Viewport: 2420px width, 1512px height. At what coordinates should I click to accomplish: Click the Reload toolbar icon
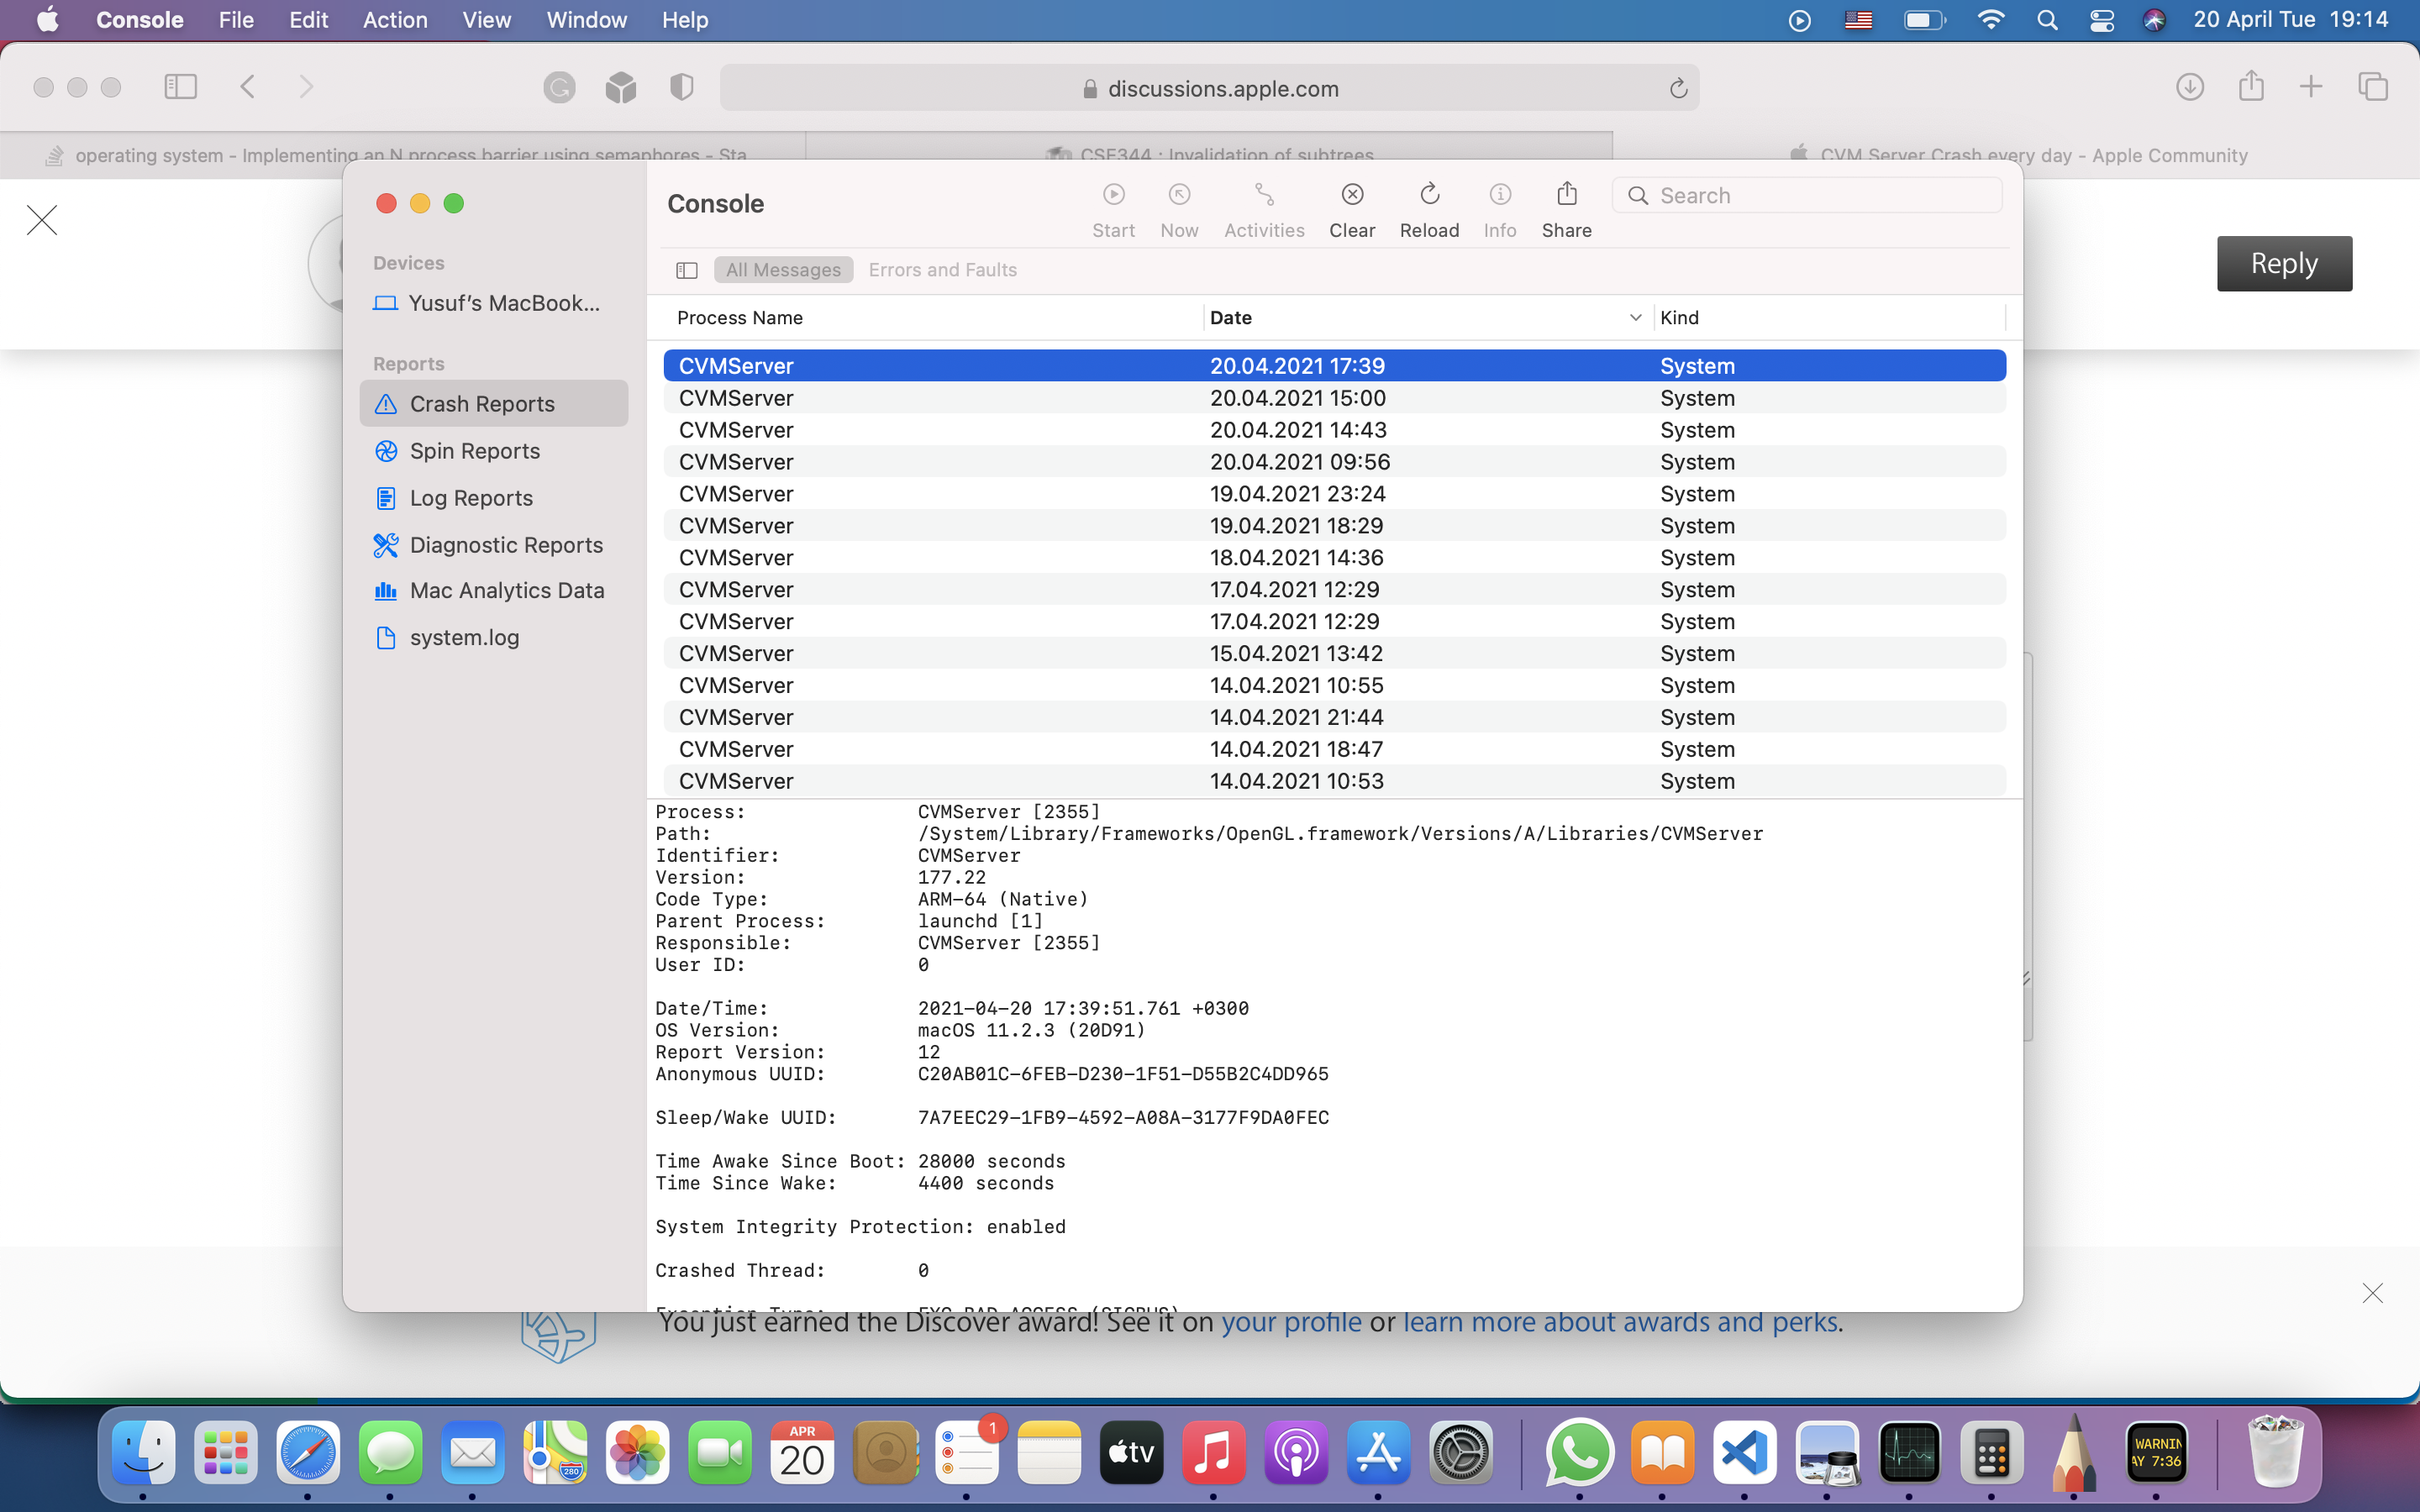(x=1429, y=196)
